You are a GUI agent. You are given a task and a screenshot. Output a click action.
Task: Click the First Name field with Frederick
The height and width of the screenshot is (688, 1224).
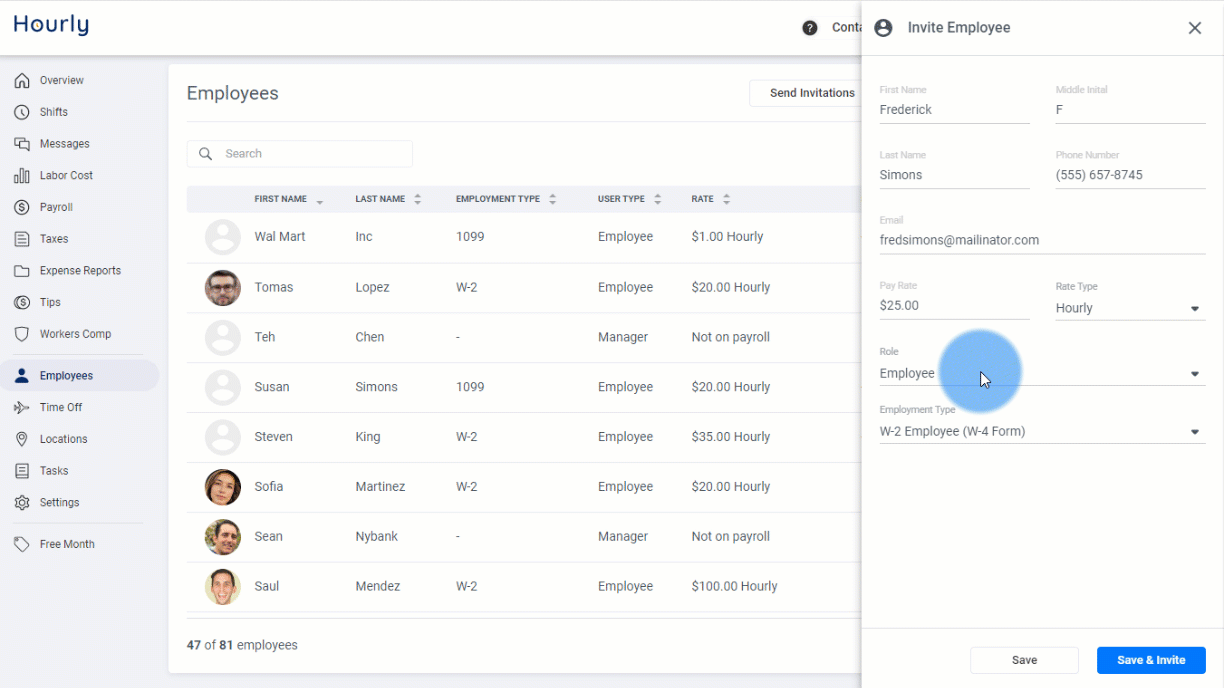tap(955, 110)
